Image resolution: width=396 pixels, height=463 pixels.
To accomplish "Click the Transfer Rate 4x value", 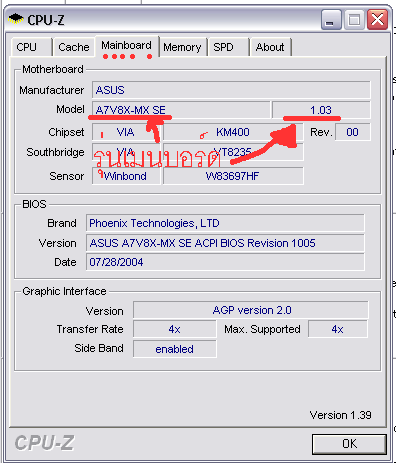I will tap(174, 329).
